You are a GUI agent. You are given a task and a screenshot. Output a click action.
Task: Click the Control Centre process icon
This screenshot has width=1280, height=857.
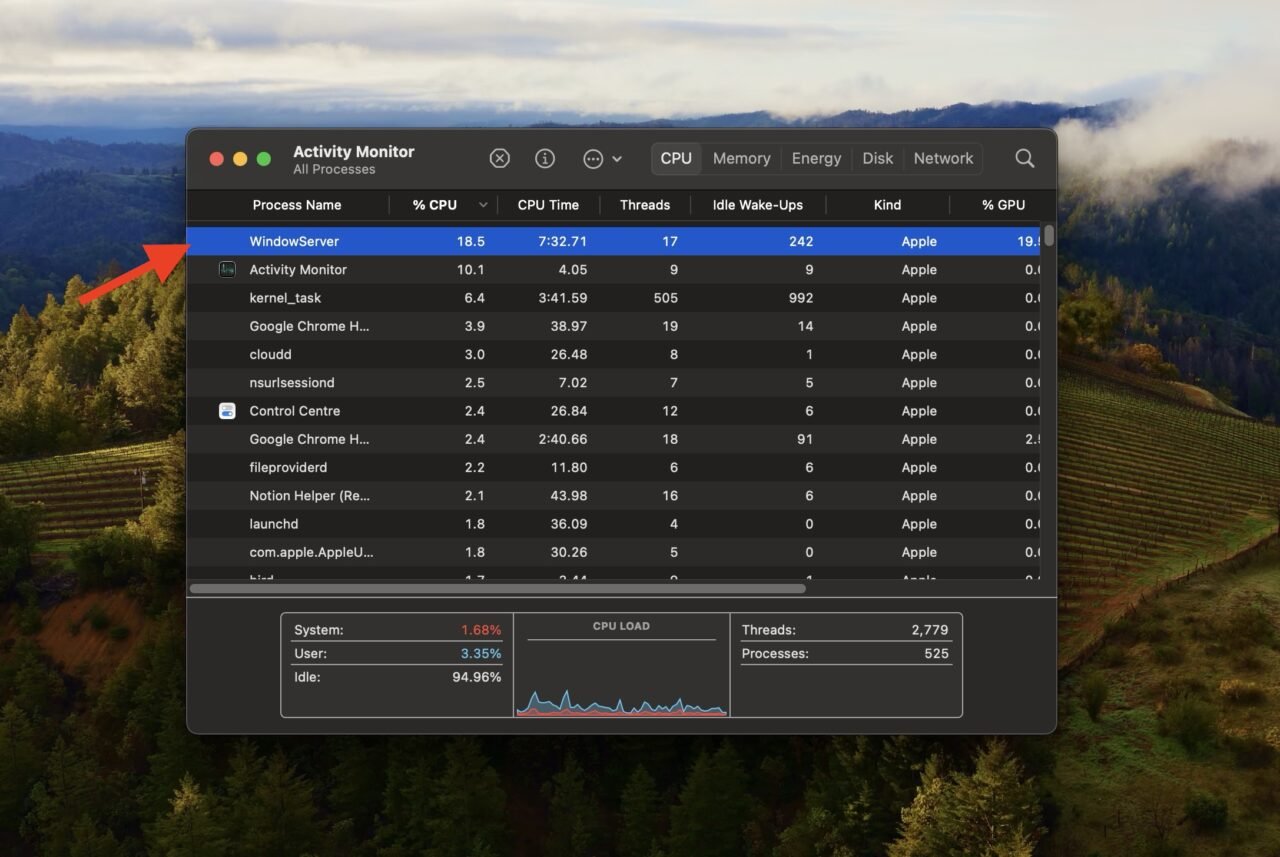[x=227, y=410]
